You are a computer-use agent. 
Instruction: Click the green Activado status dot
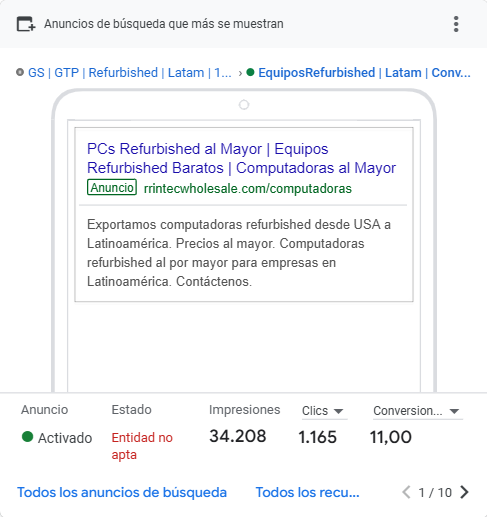point(27,436)
